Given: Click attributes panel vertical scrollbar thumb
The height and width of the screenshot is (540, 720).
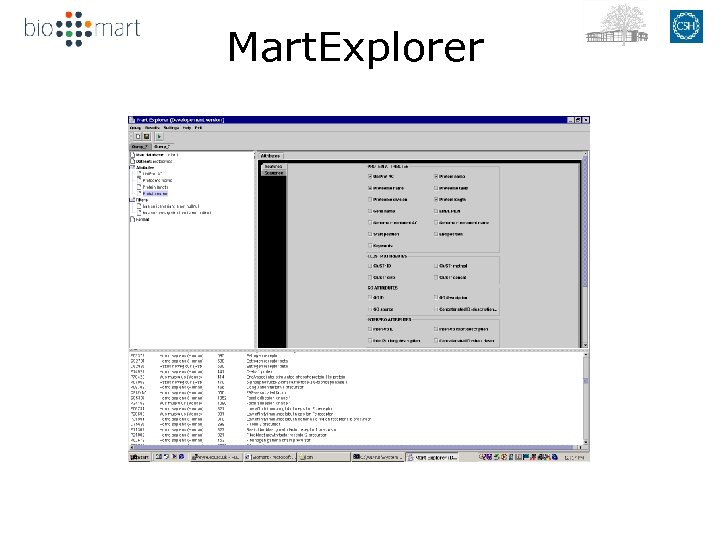Looking at the screenshot, I should pos(585,223).
